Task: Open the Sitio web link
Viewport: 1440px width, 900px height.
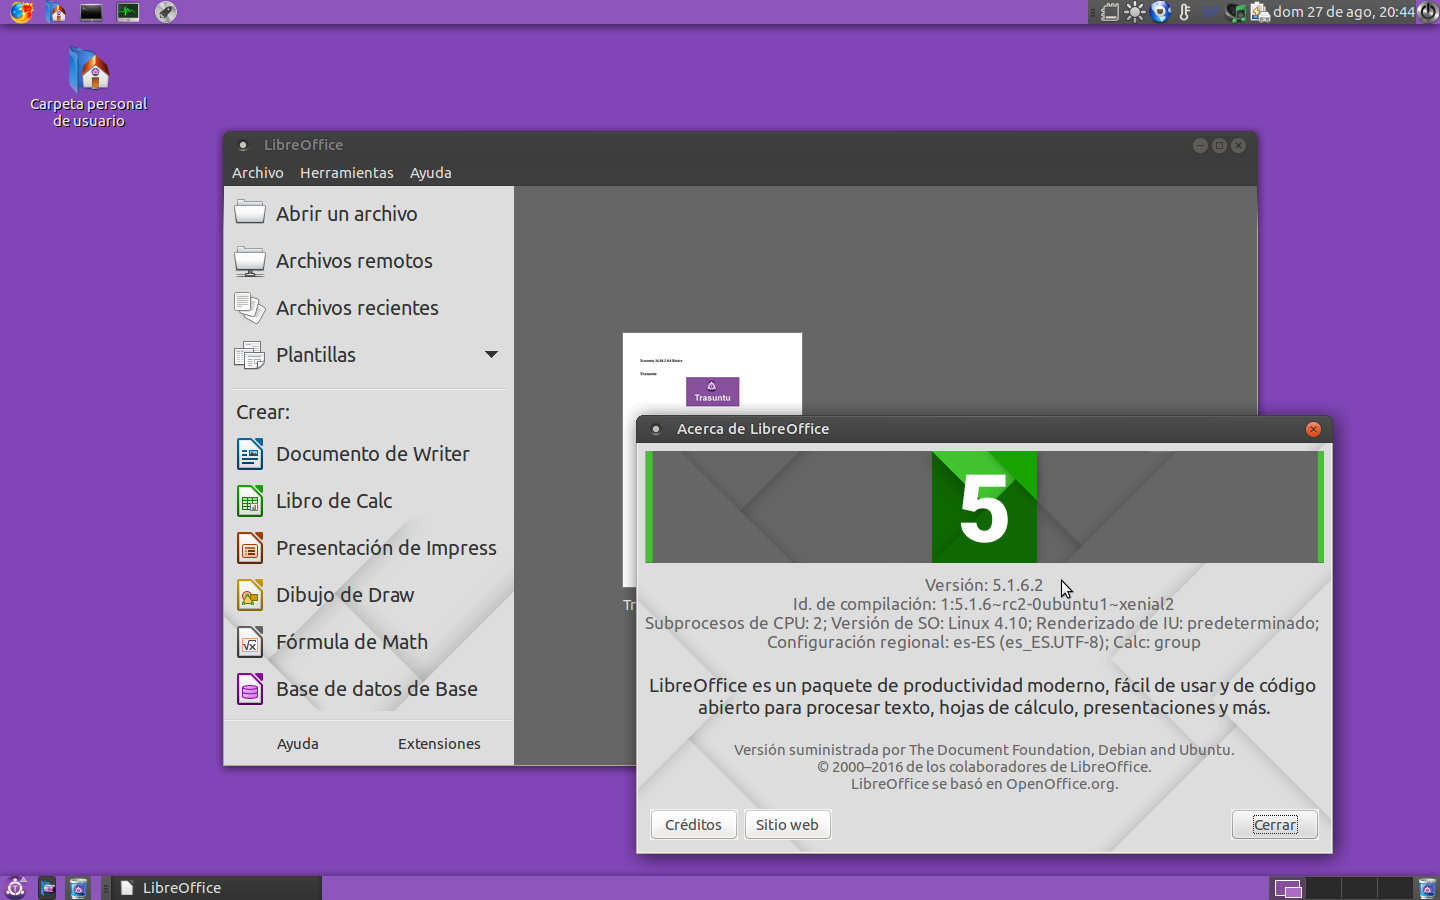Action: (x=787, y=824)
